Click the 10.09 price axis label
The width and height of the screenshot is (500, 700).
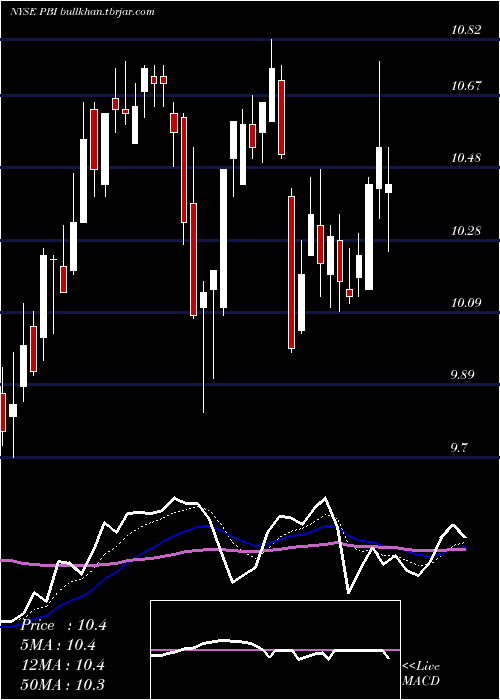(x=466, y=303)
